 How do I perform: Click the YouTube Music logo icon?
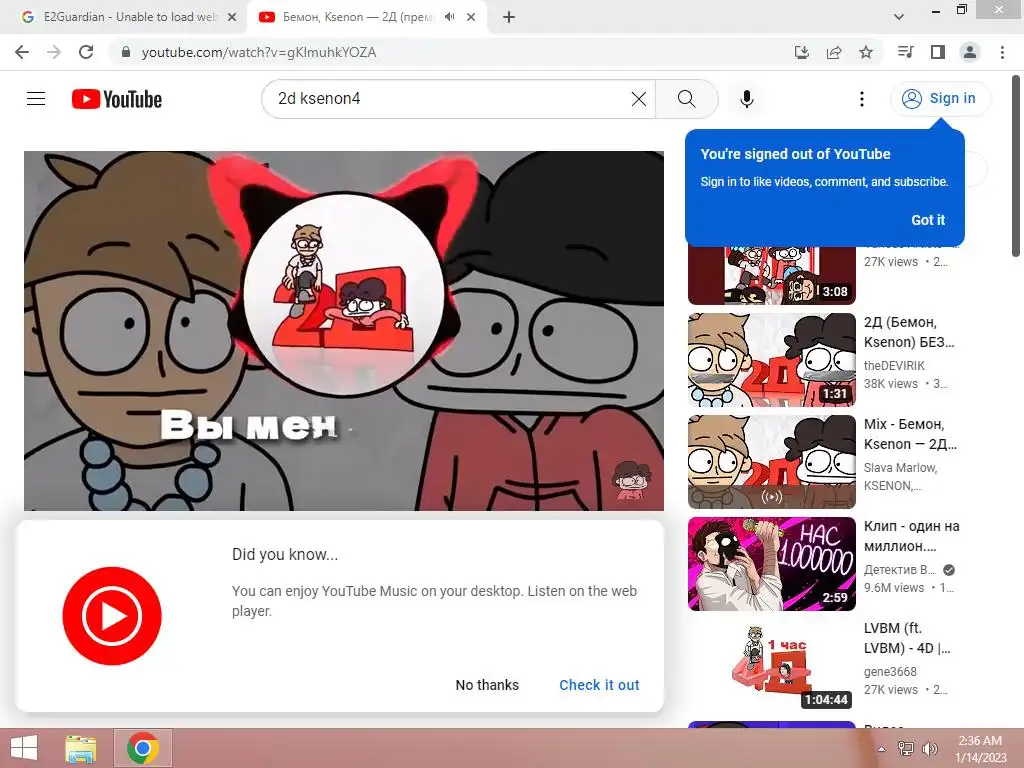pyautogui.click(x=112, y=616)
